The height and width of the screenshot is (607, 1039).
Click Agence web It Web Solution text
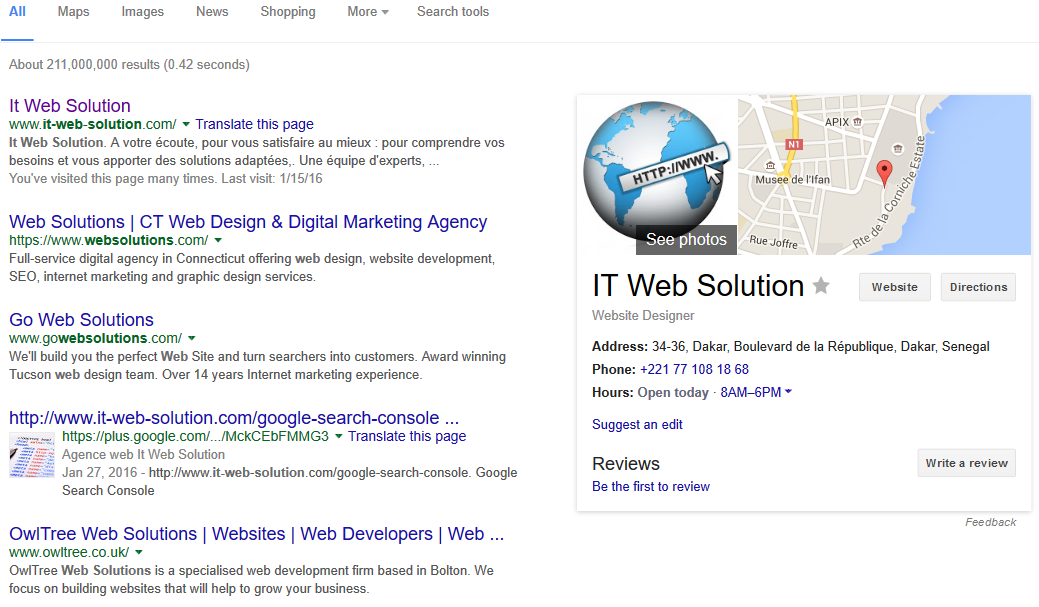tap(143, 455)
